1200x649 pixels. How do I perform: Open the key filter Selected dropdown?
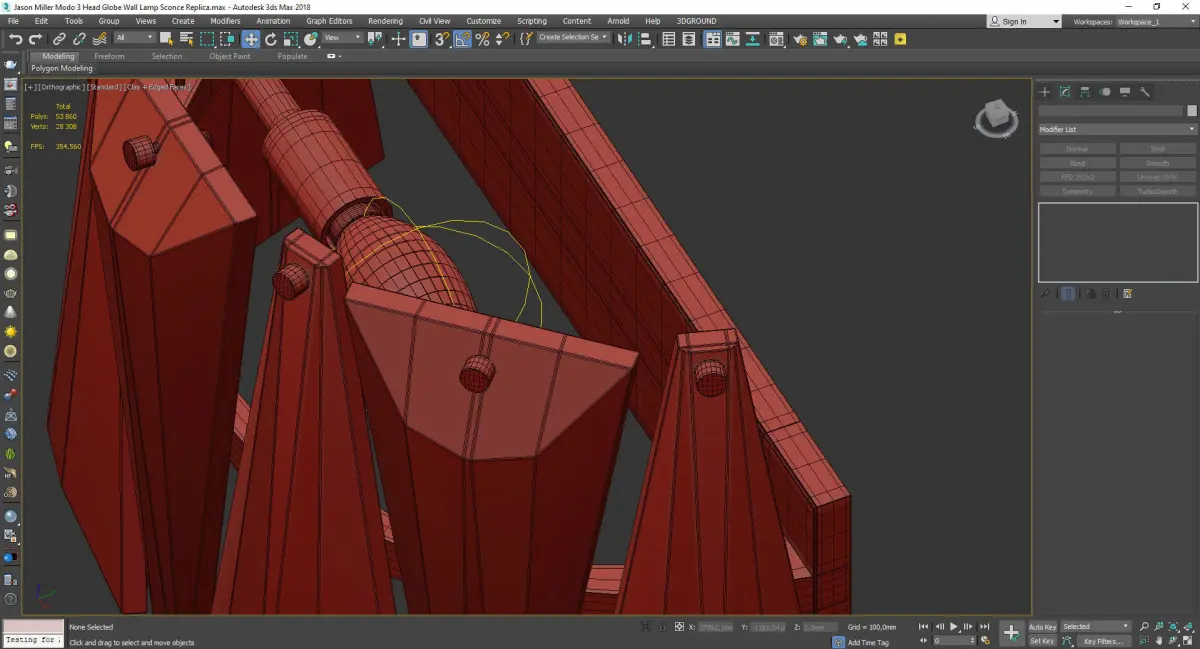coord(1096,627)
